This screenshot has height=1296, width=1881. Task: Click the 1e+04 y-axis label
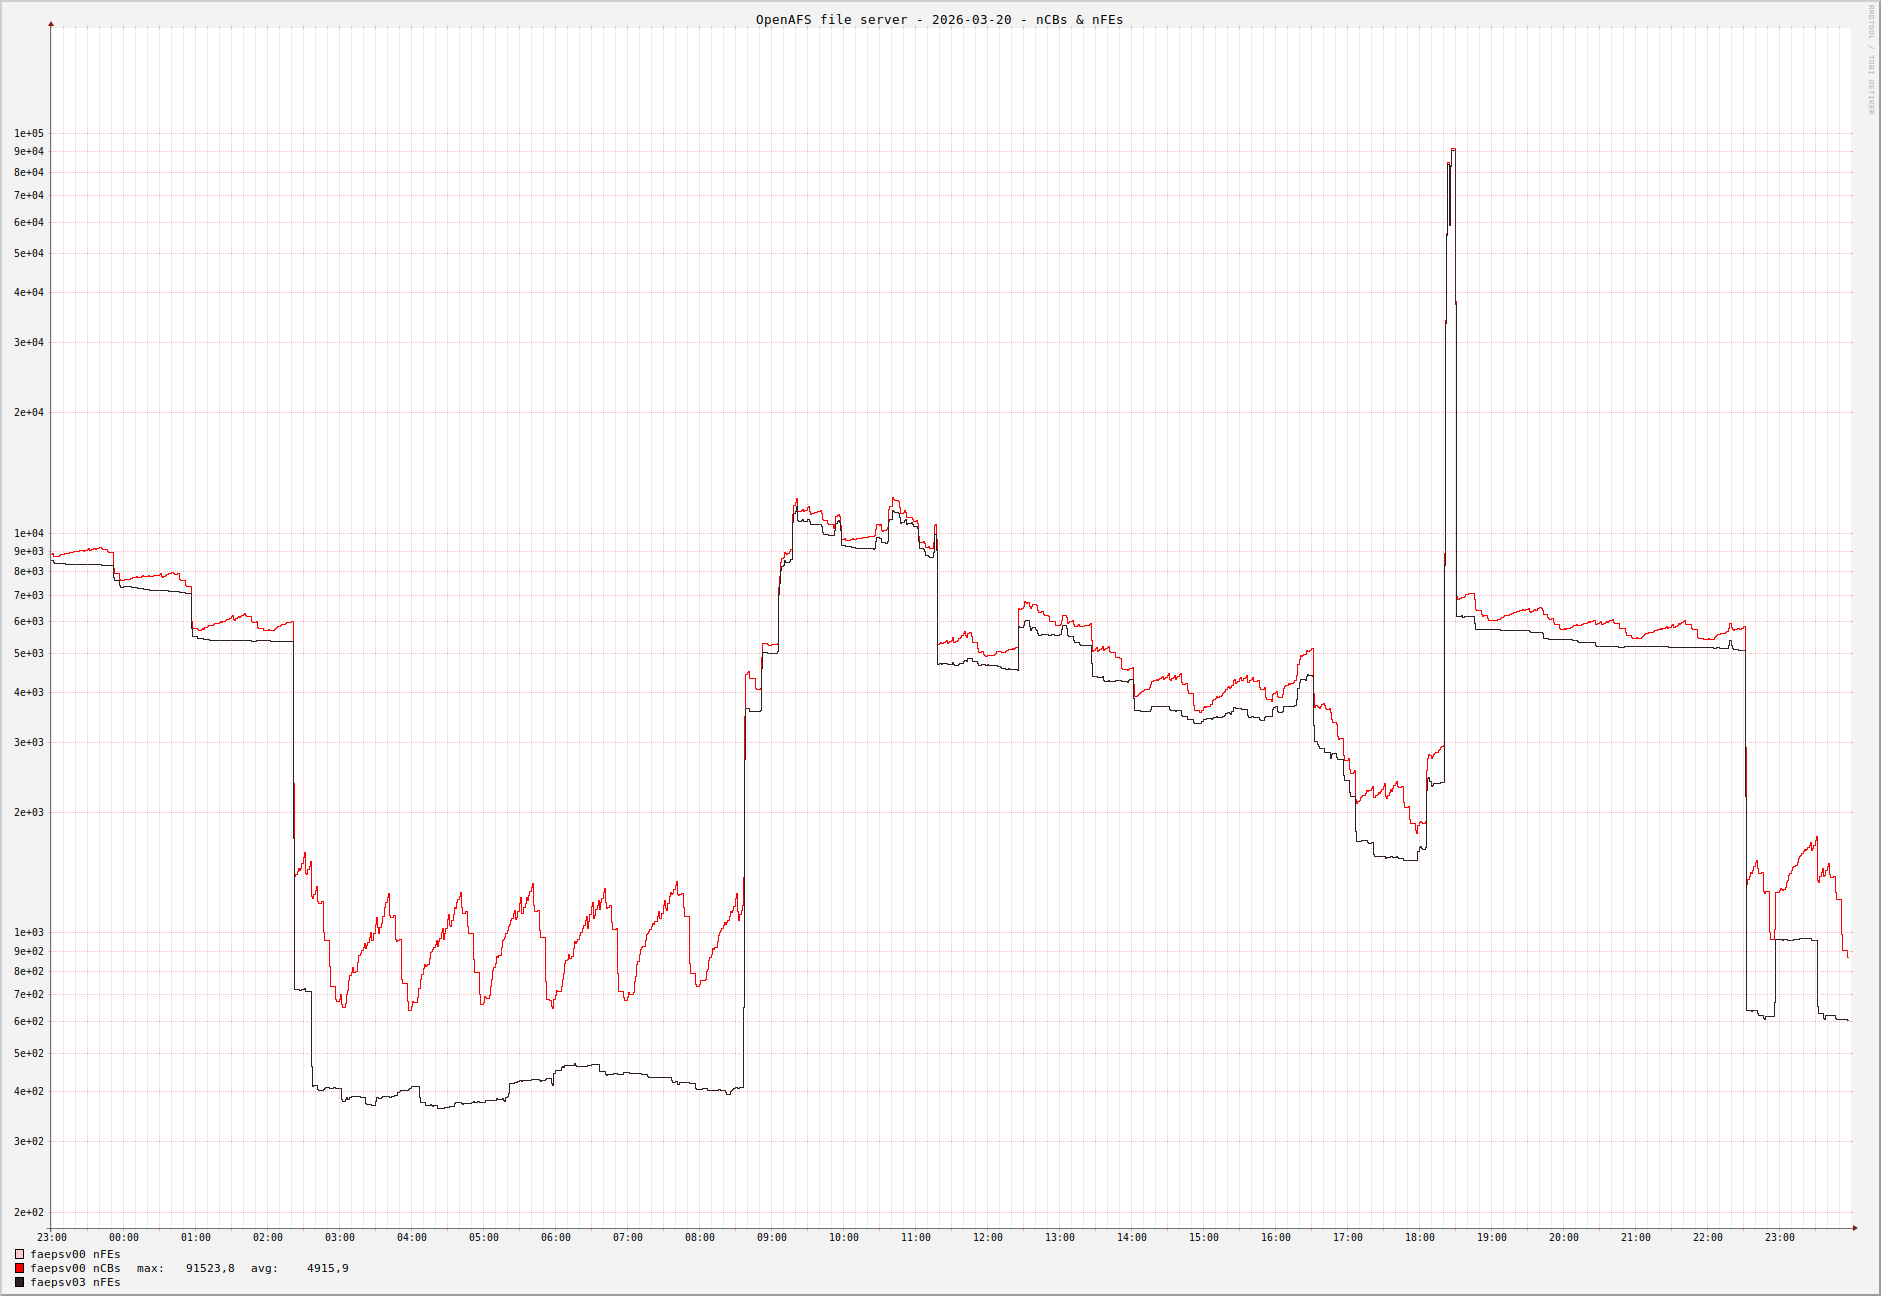[x=29, y=533]
